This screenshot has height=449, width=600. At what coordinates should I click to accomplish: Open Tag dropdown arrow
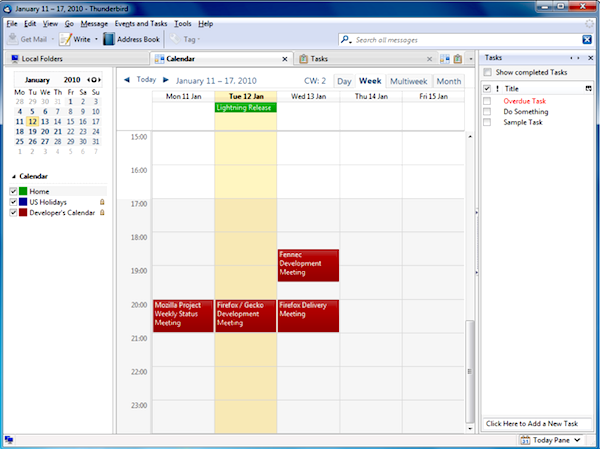tap(199, 39)
